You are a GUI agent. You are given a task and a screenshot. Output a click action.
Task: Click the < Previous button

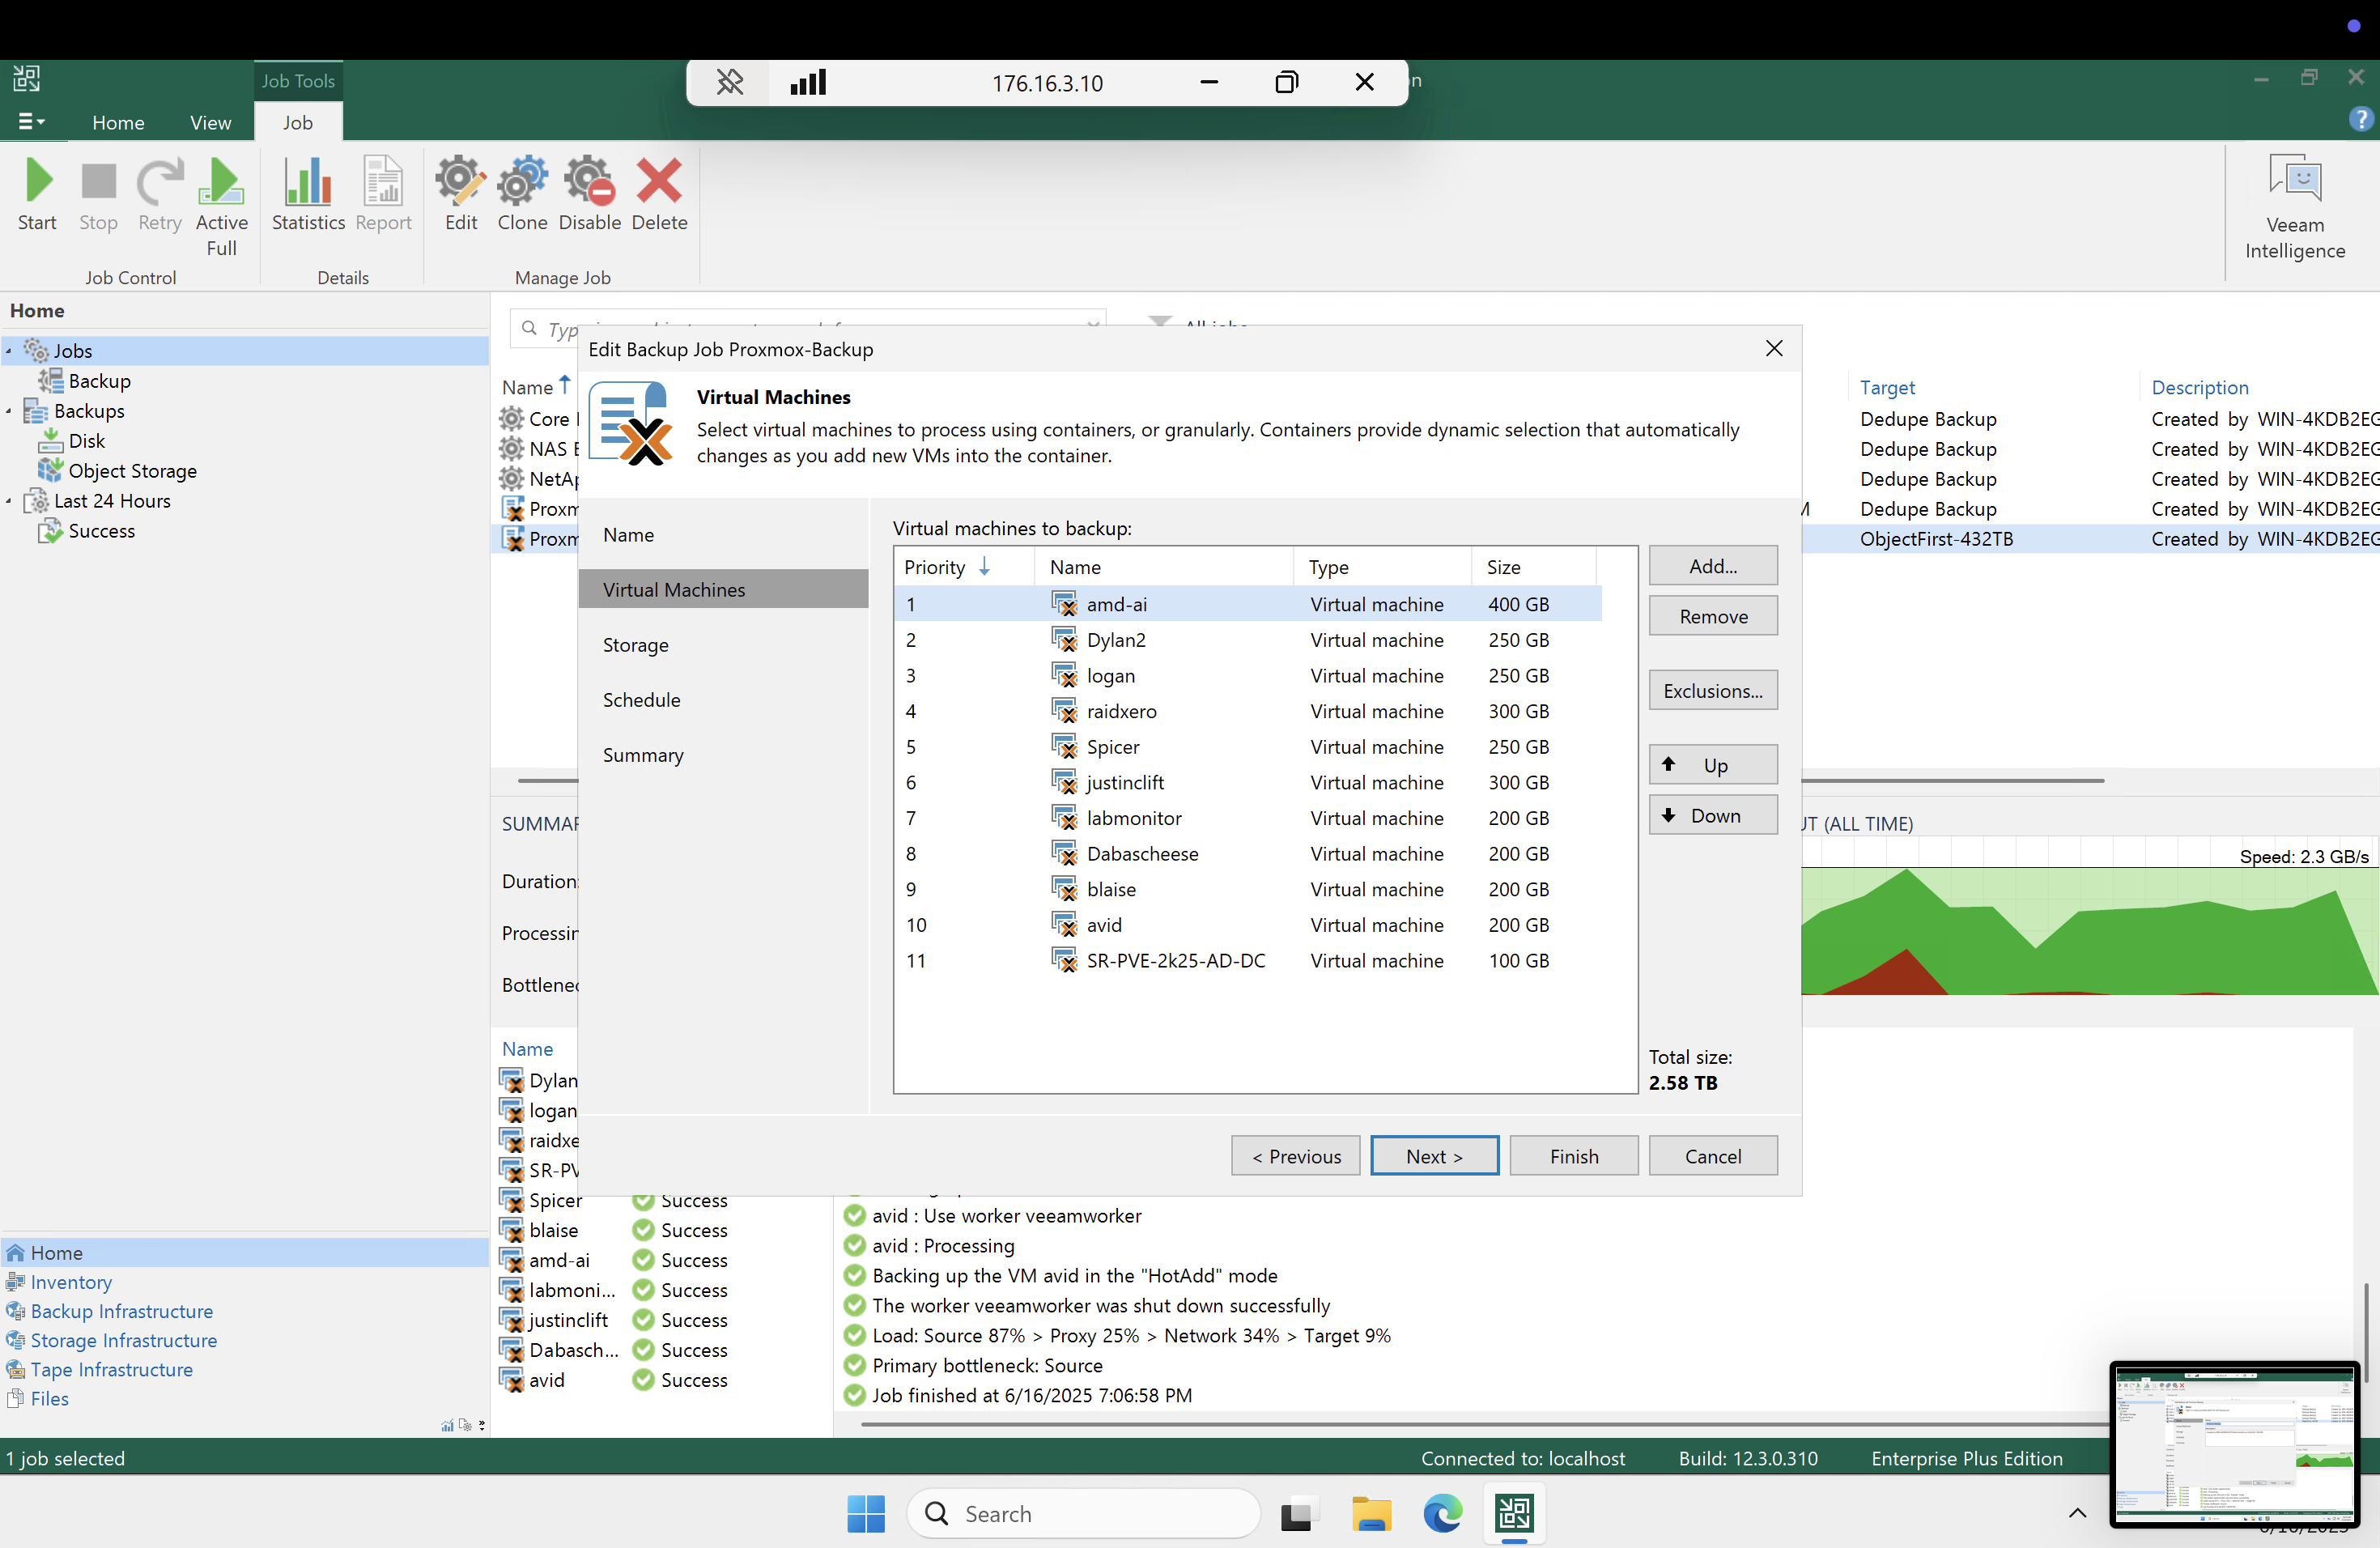pyautogui.click(x=1296, y=1156)
